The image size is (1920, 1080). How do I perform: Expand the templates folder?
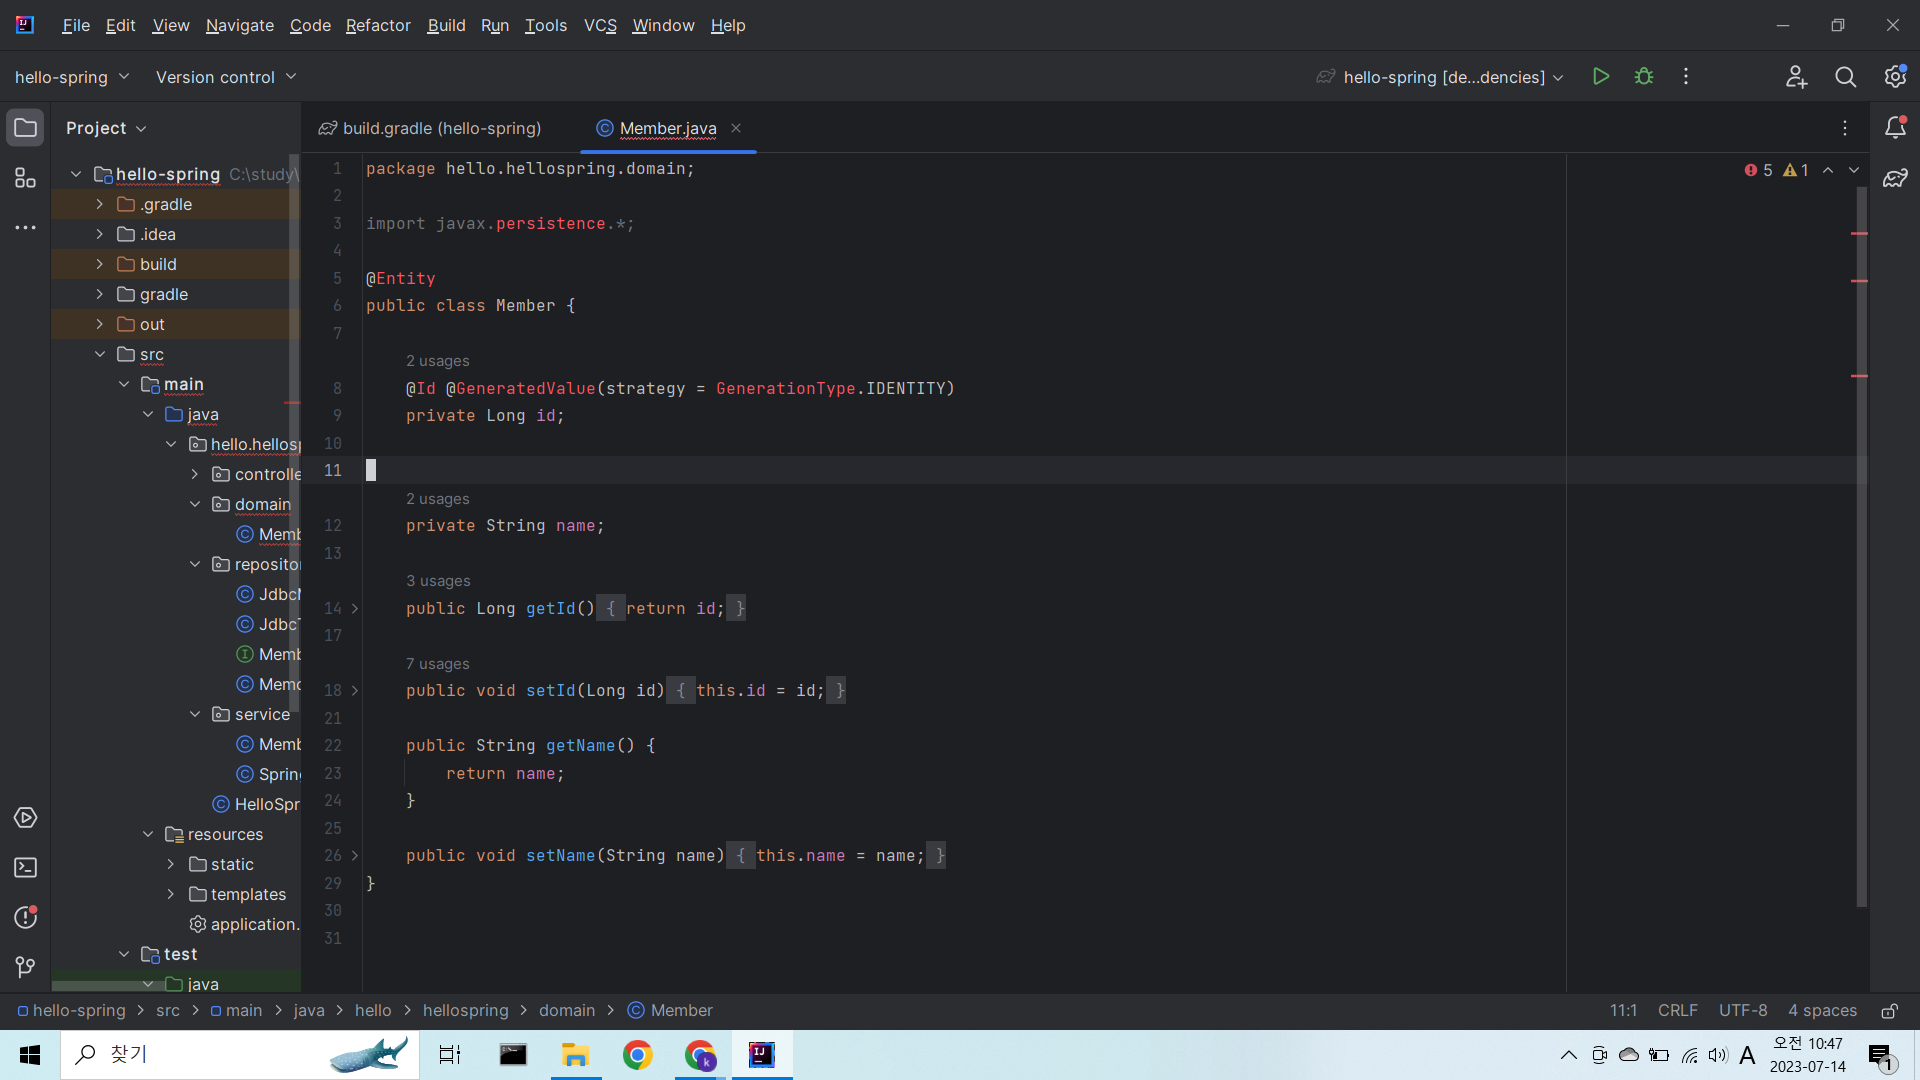(x=171, y=894)
